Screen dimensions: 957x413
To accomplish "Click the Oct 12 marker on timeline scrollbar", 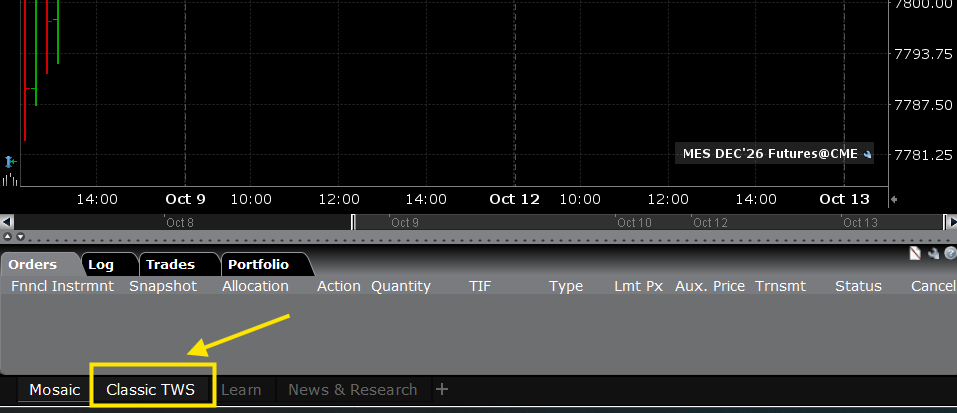I will [x=710, y=223].
